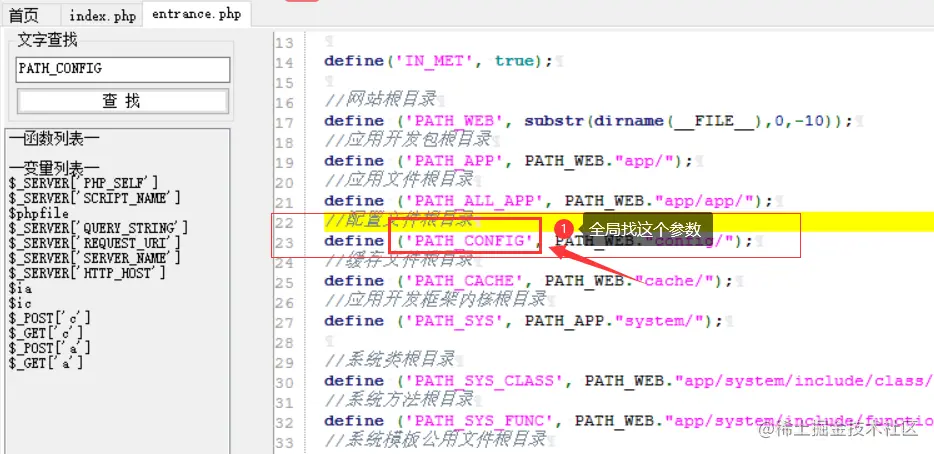Open the index.php tab
The image size is (934, 454).
[102, 16]
